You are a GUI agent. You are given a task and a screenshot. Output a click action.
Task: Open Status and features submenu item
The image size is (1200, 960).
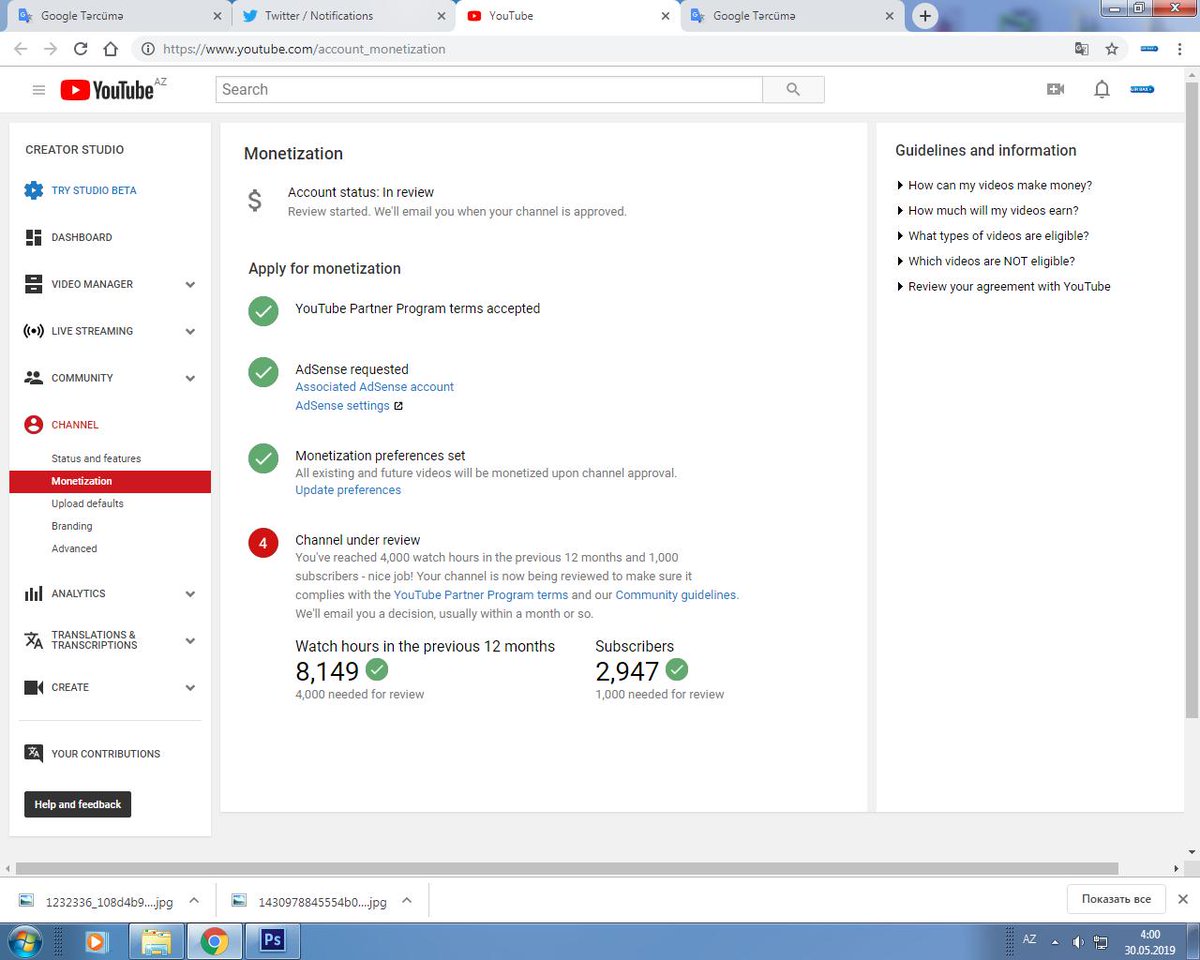click(96, 458)
